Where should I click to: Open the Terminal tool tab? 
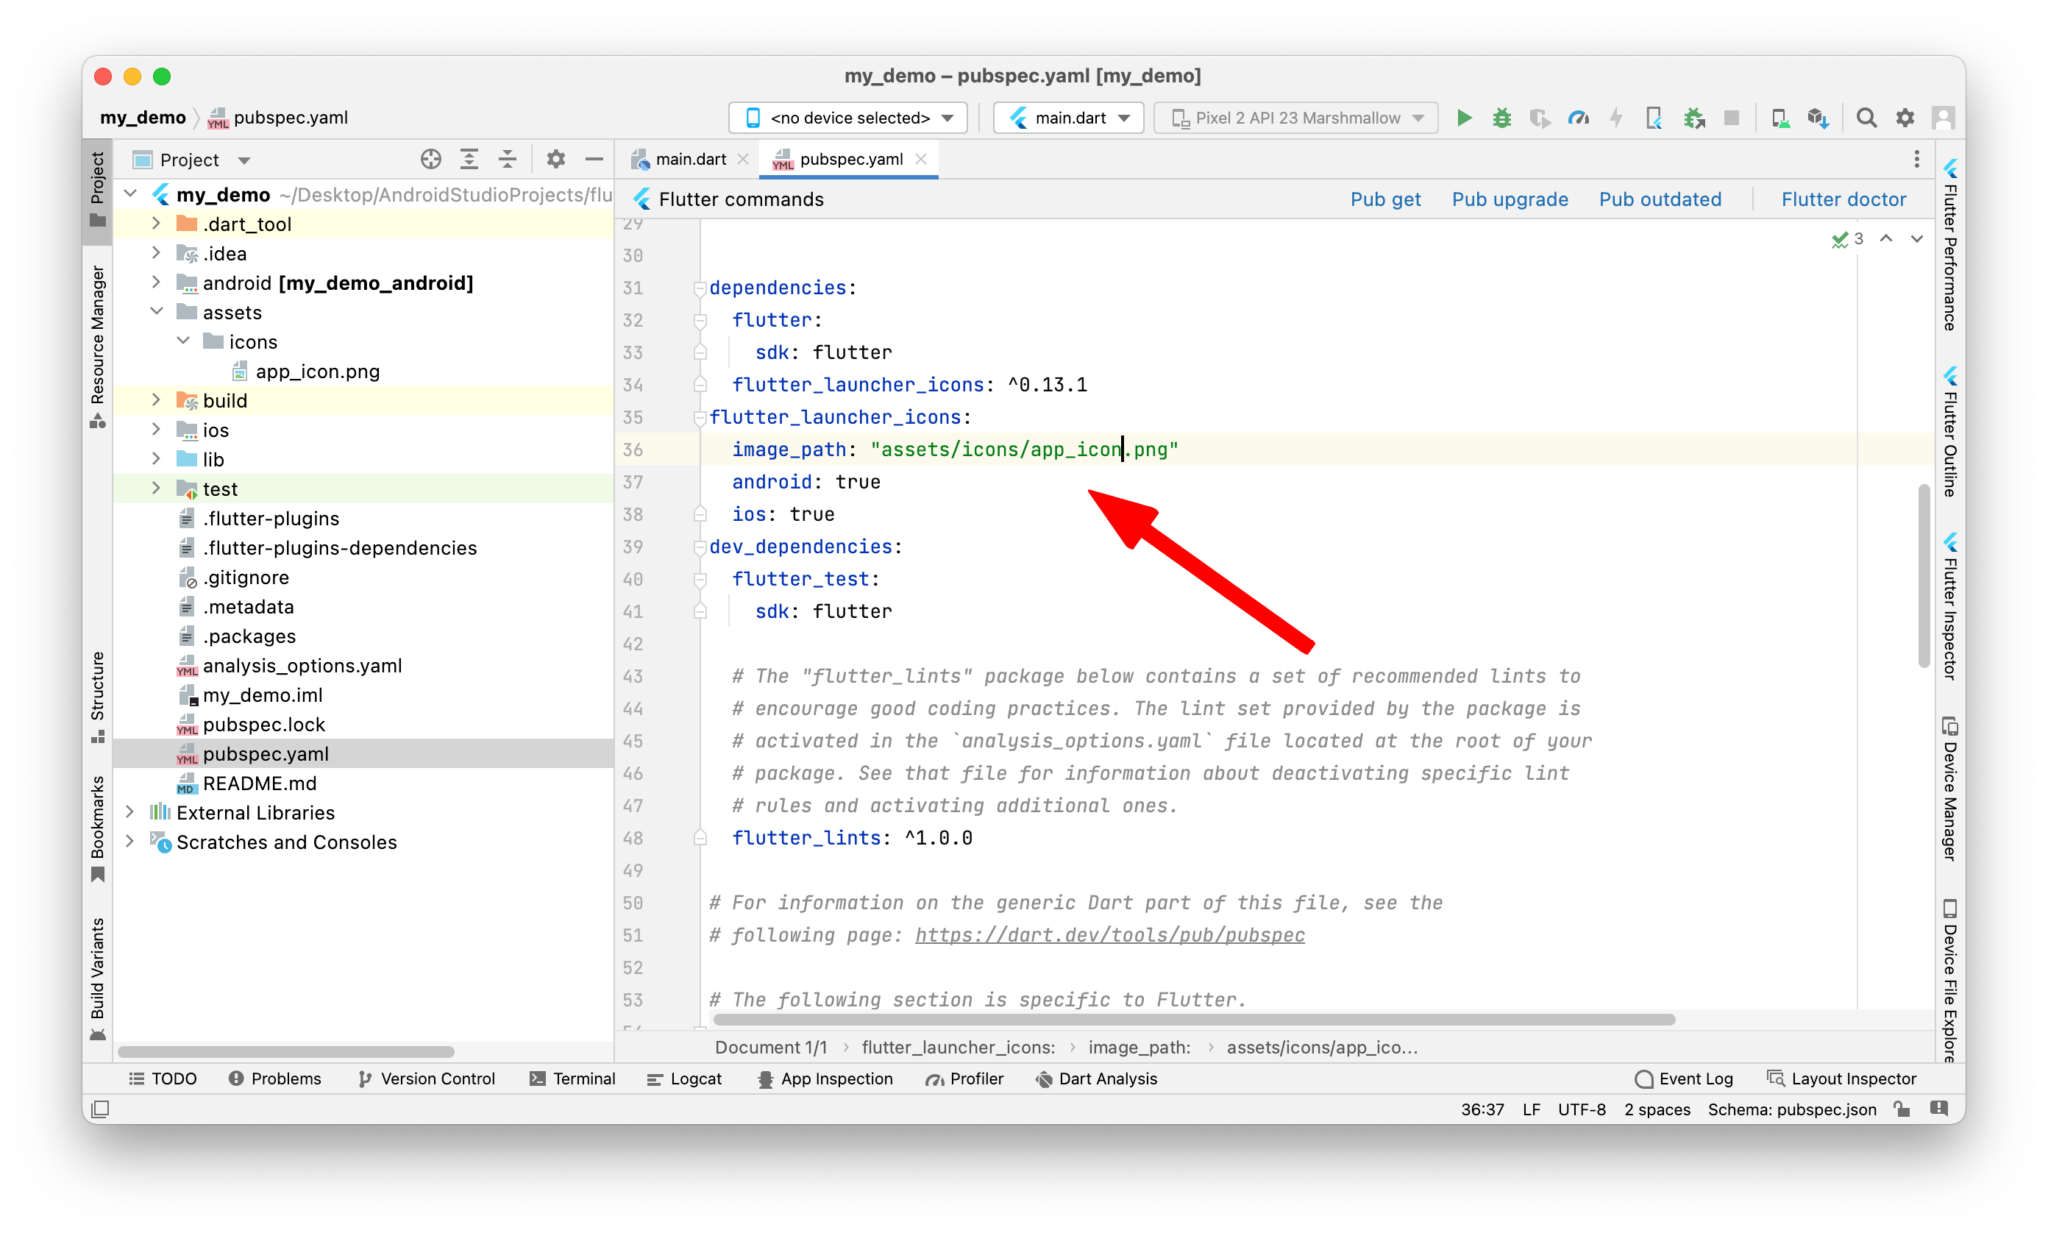click(x=572, y=1079)
